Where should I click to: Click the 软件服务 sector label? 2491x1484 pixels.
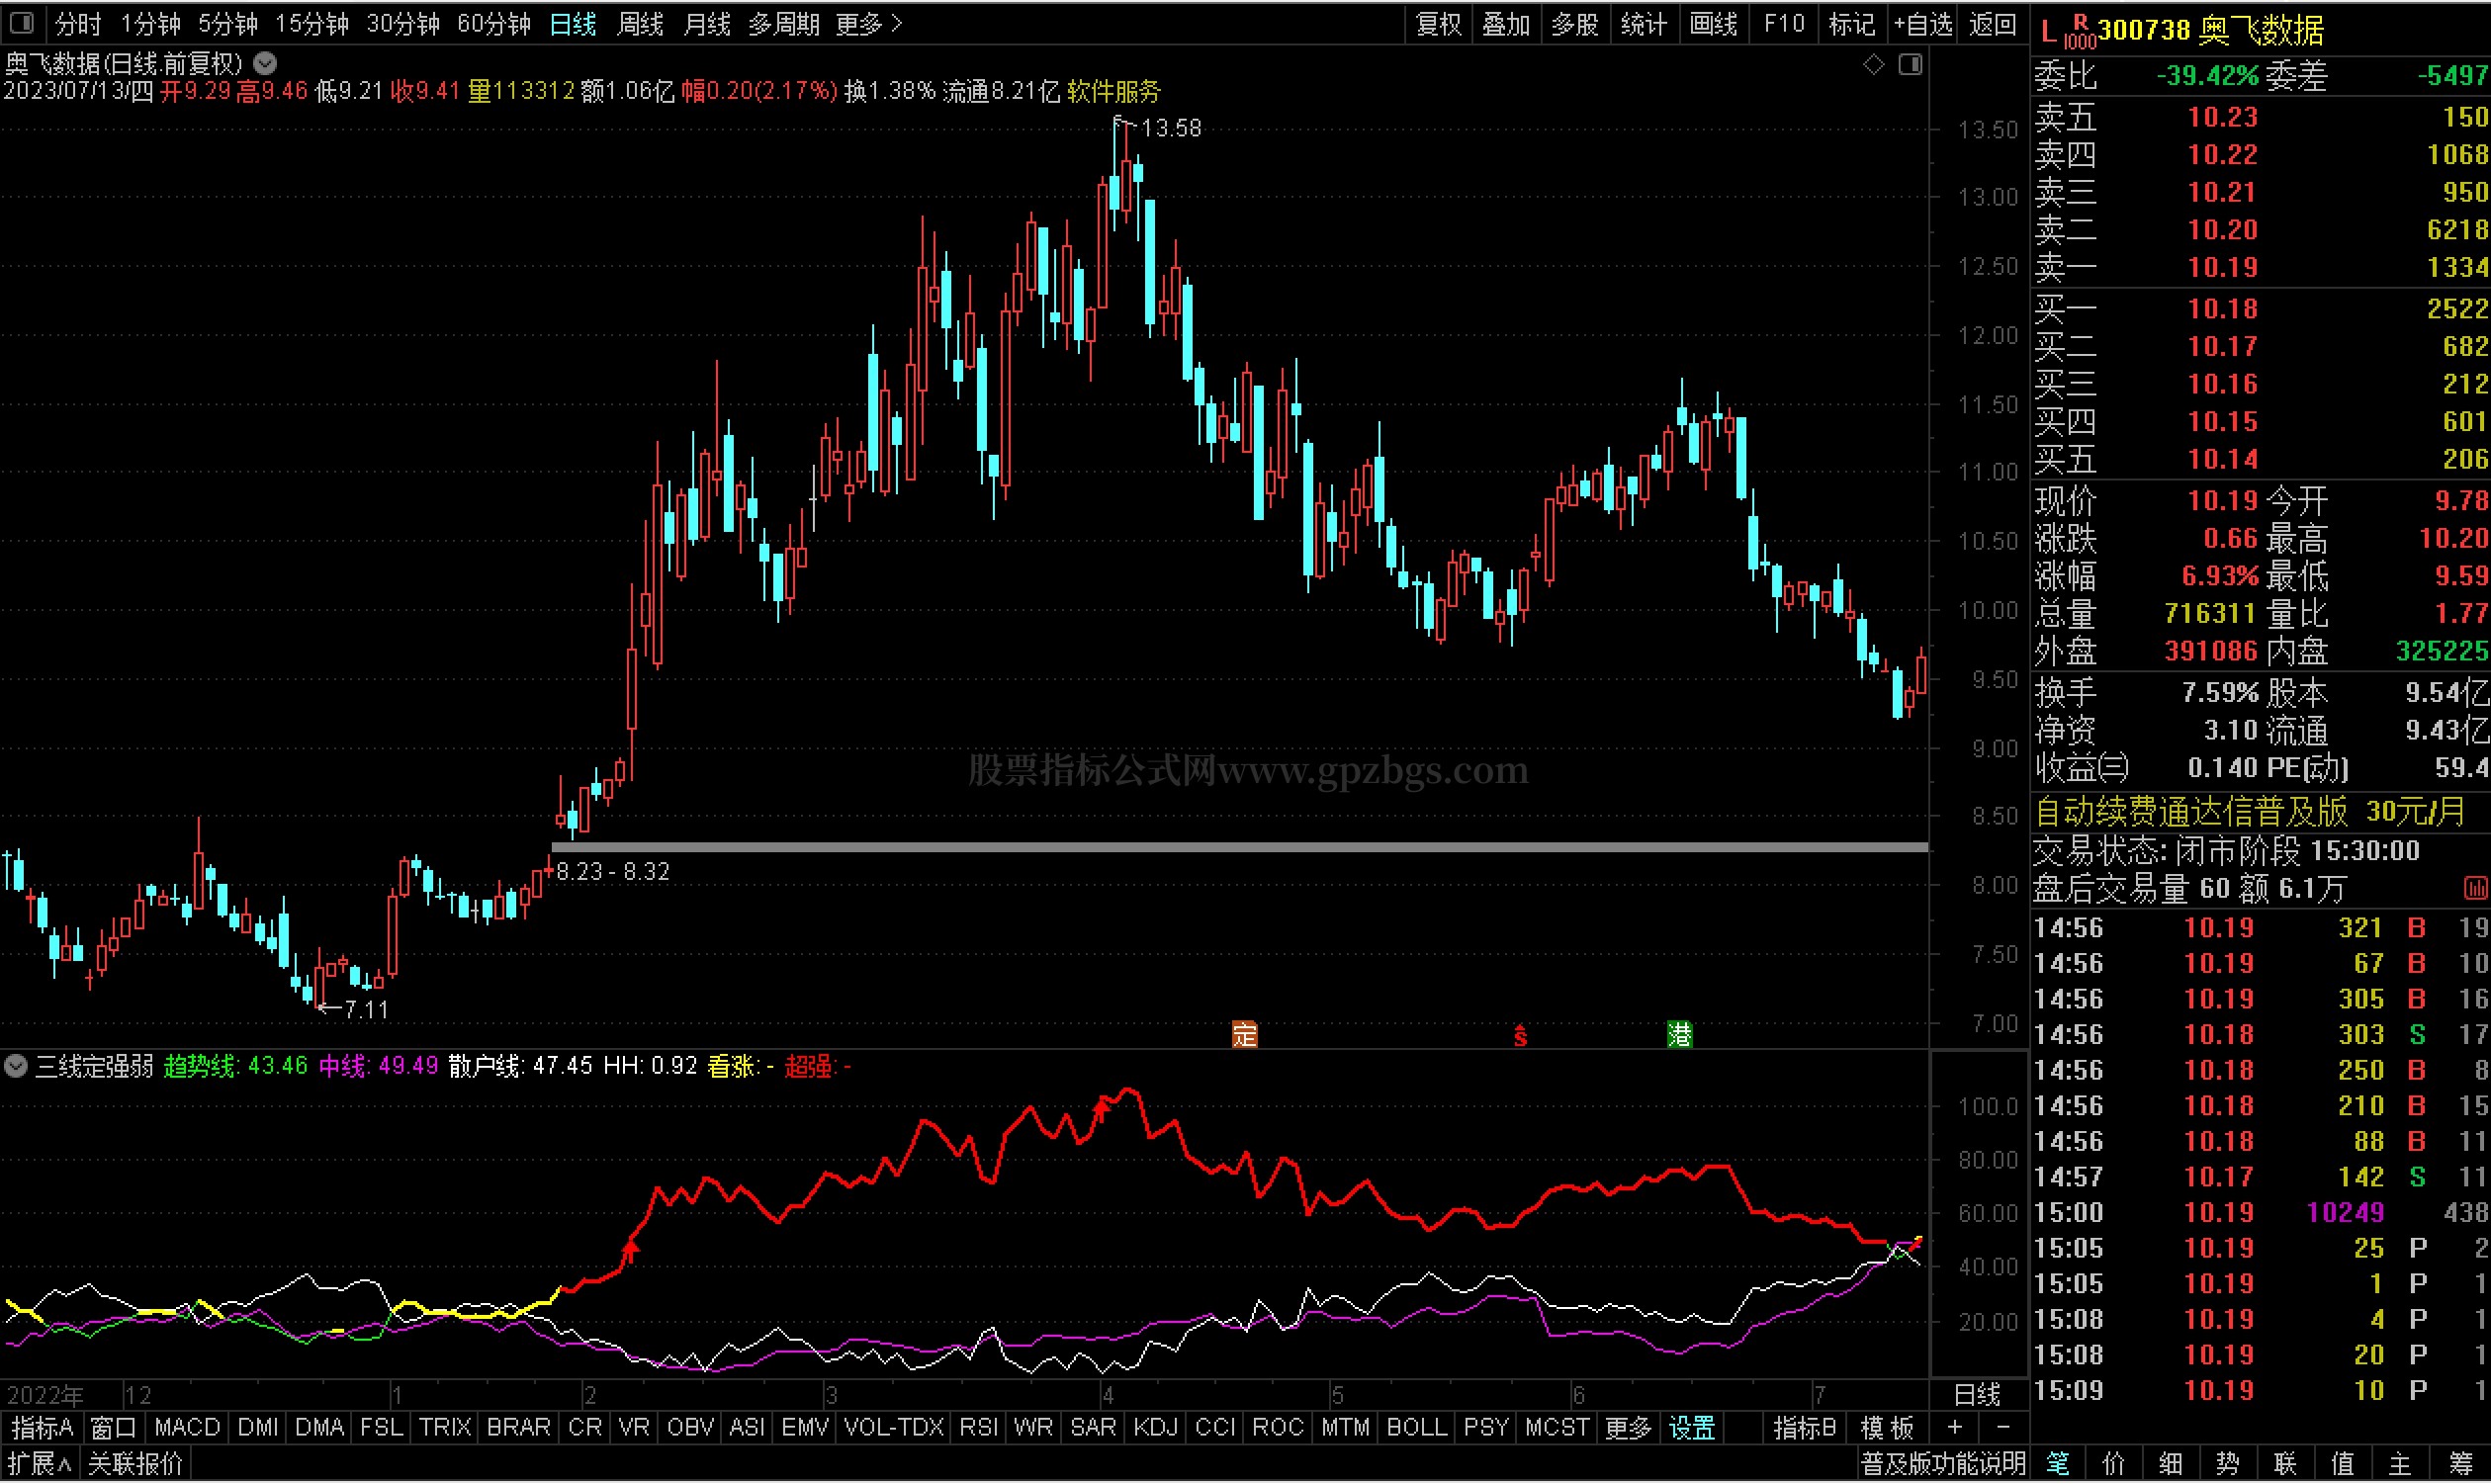pyautogui.click(x=1114, y=92)
